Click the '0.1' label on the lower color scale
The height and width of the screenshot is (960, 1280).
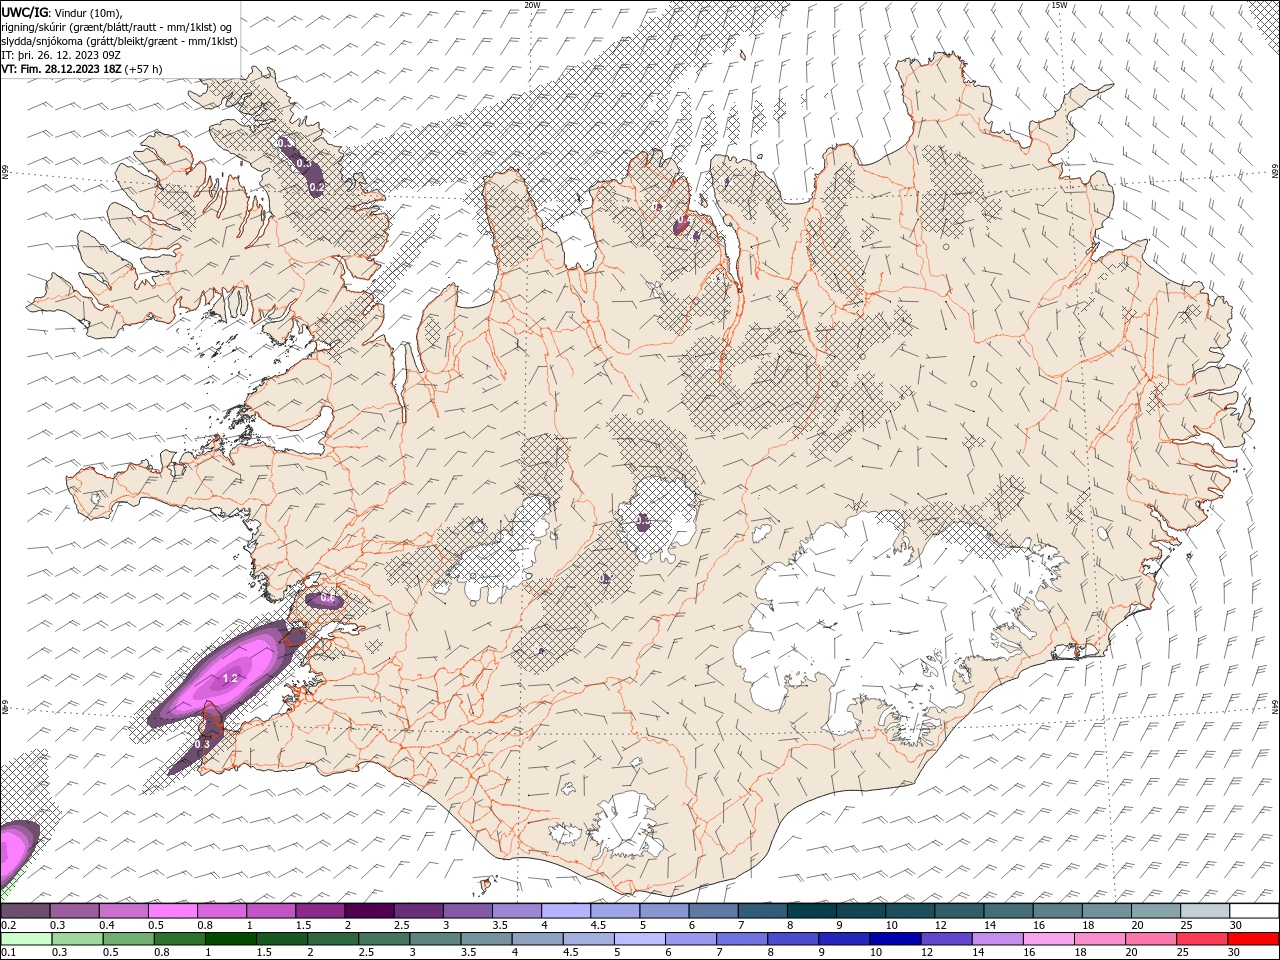(9, 952)
